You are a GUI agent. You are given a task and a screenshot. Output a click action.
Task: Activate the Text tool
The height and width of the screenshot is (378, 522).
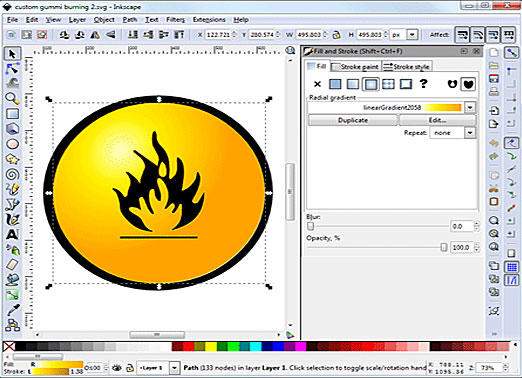pyautogui.click(x=13, y=235)
